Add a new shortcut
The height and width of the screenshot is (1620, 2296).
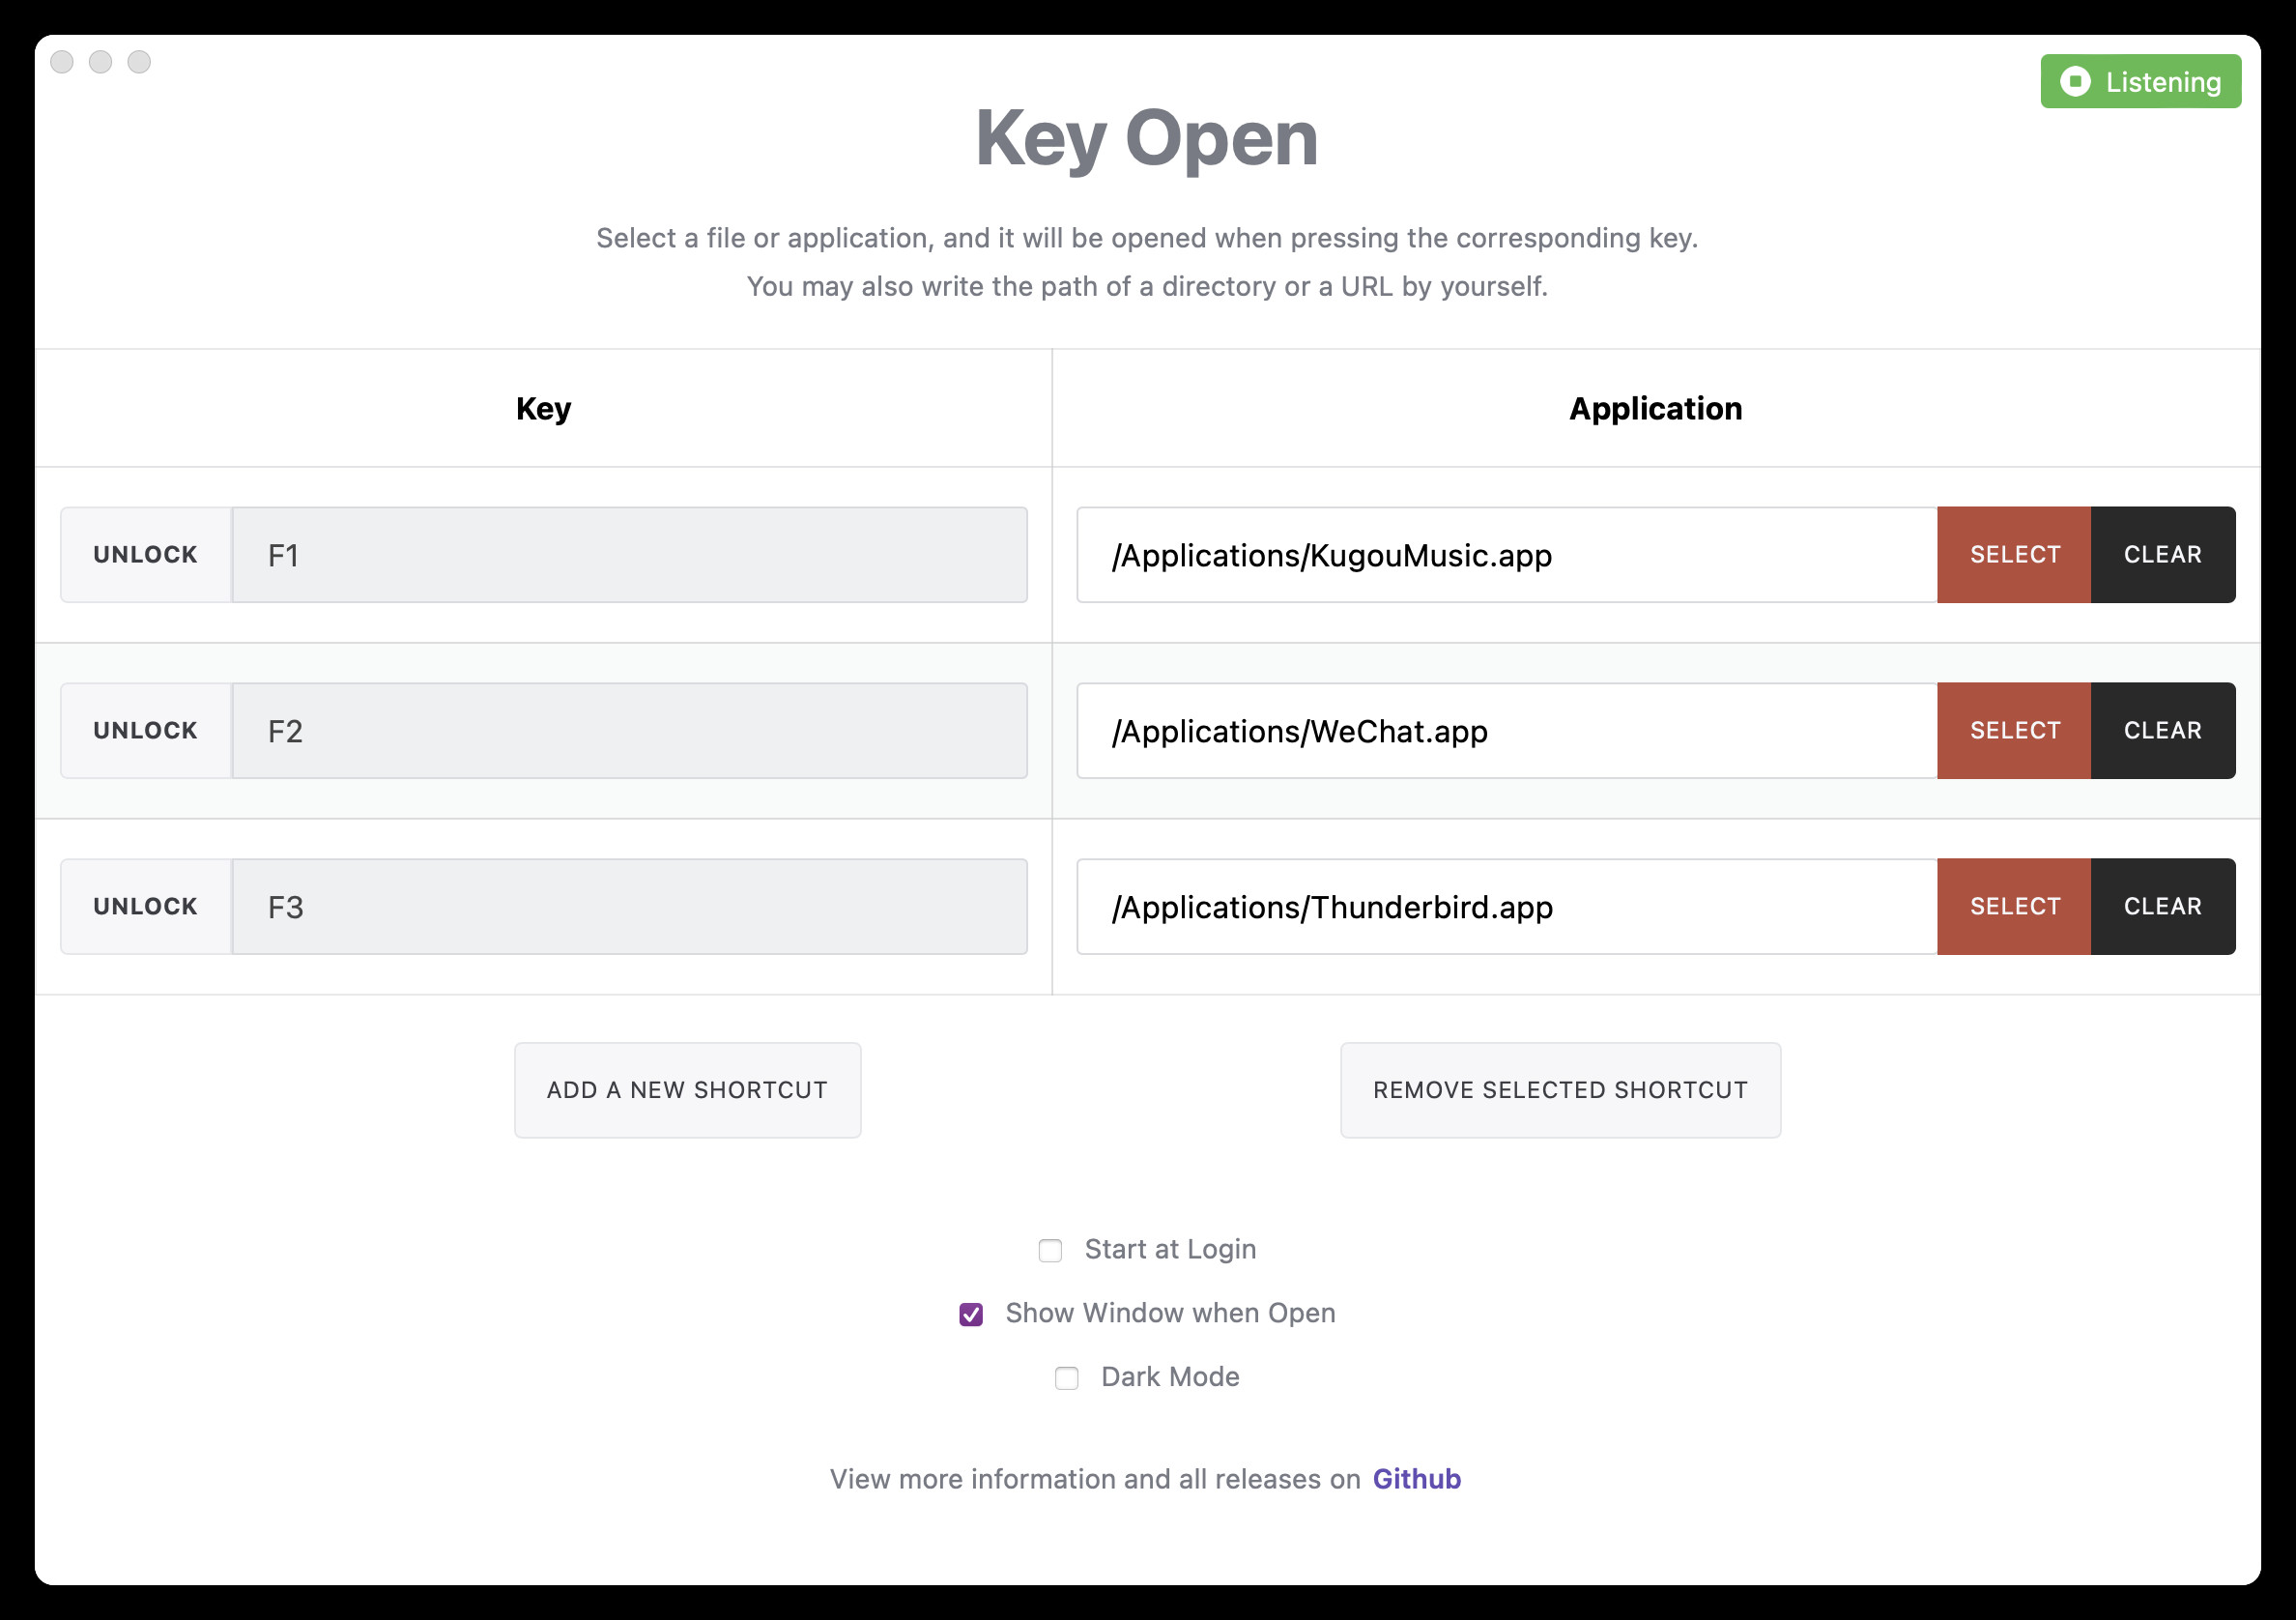click(x=688, y=1090)
